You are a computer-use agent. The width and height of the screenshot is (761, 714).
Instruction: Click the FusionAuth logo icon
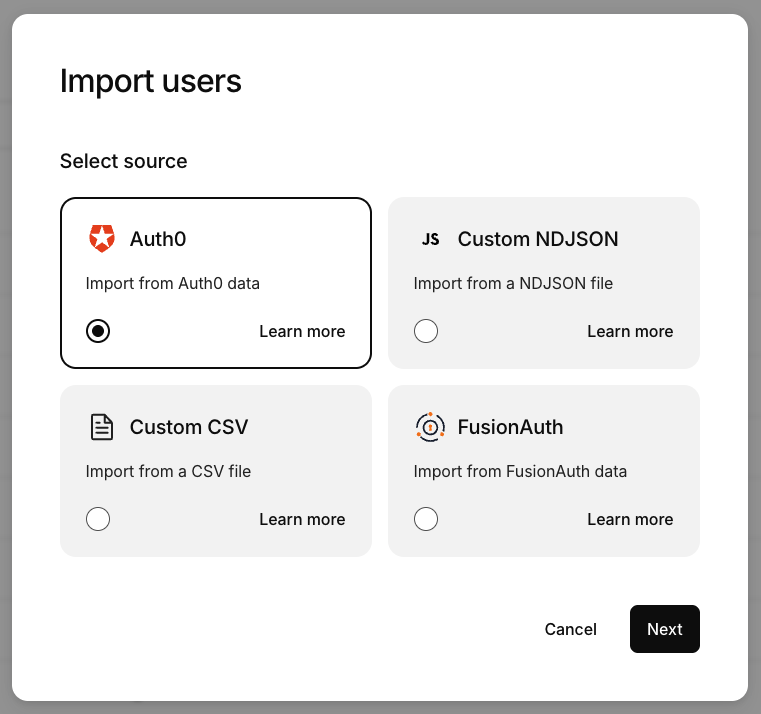pos(430,427)
